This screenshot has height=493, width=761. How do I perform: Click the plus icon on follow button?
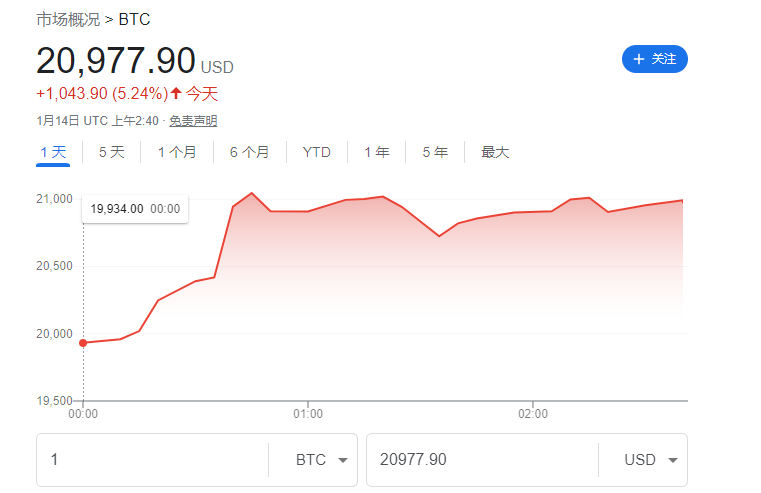point(638,60)
